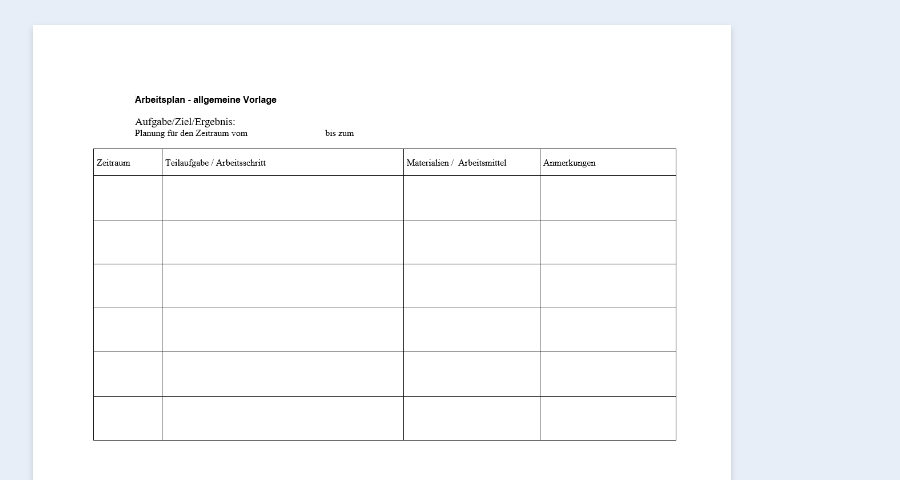This screenshot has height=480, width=900.
Task: Click the words 'bis zum'
Action: point(339,133)
